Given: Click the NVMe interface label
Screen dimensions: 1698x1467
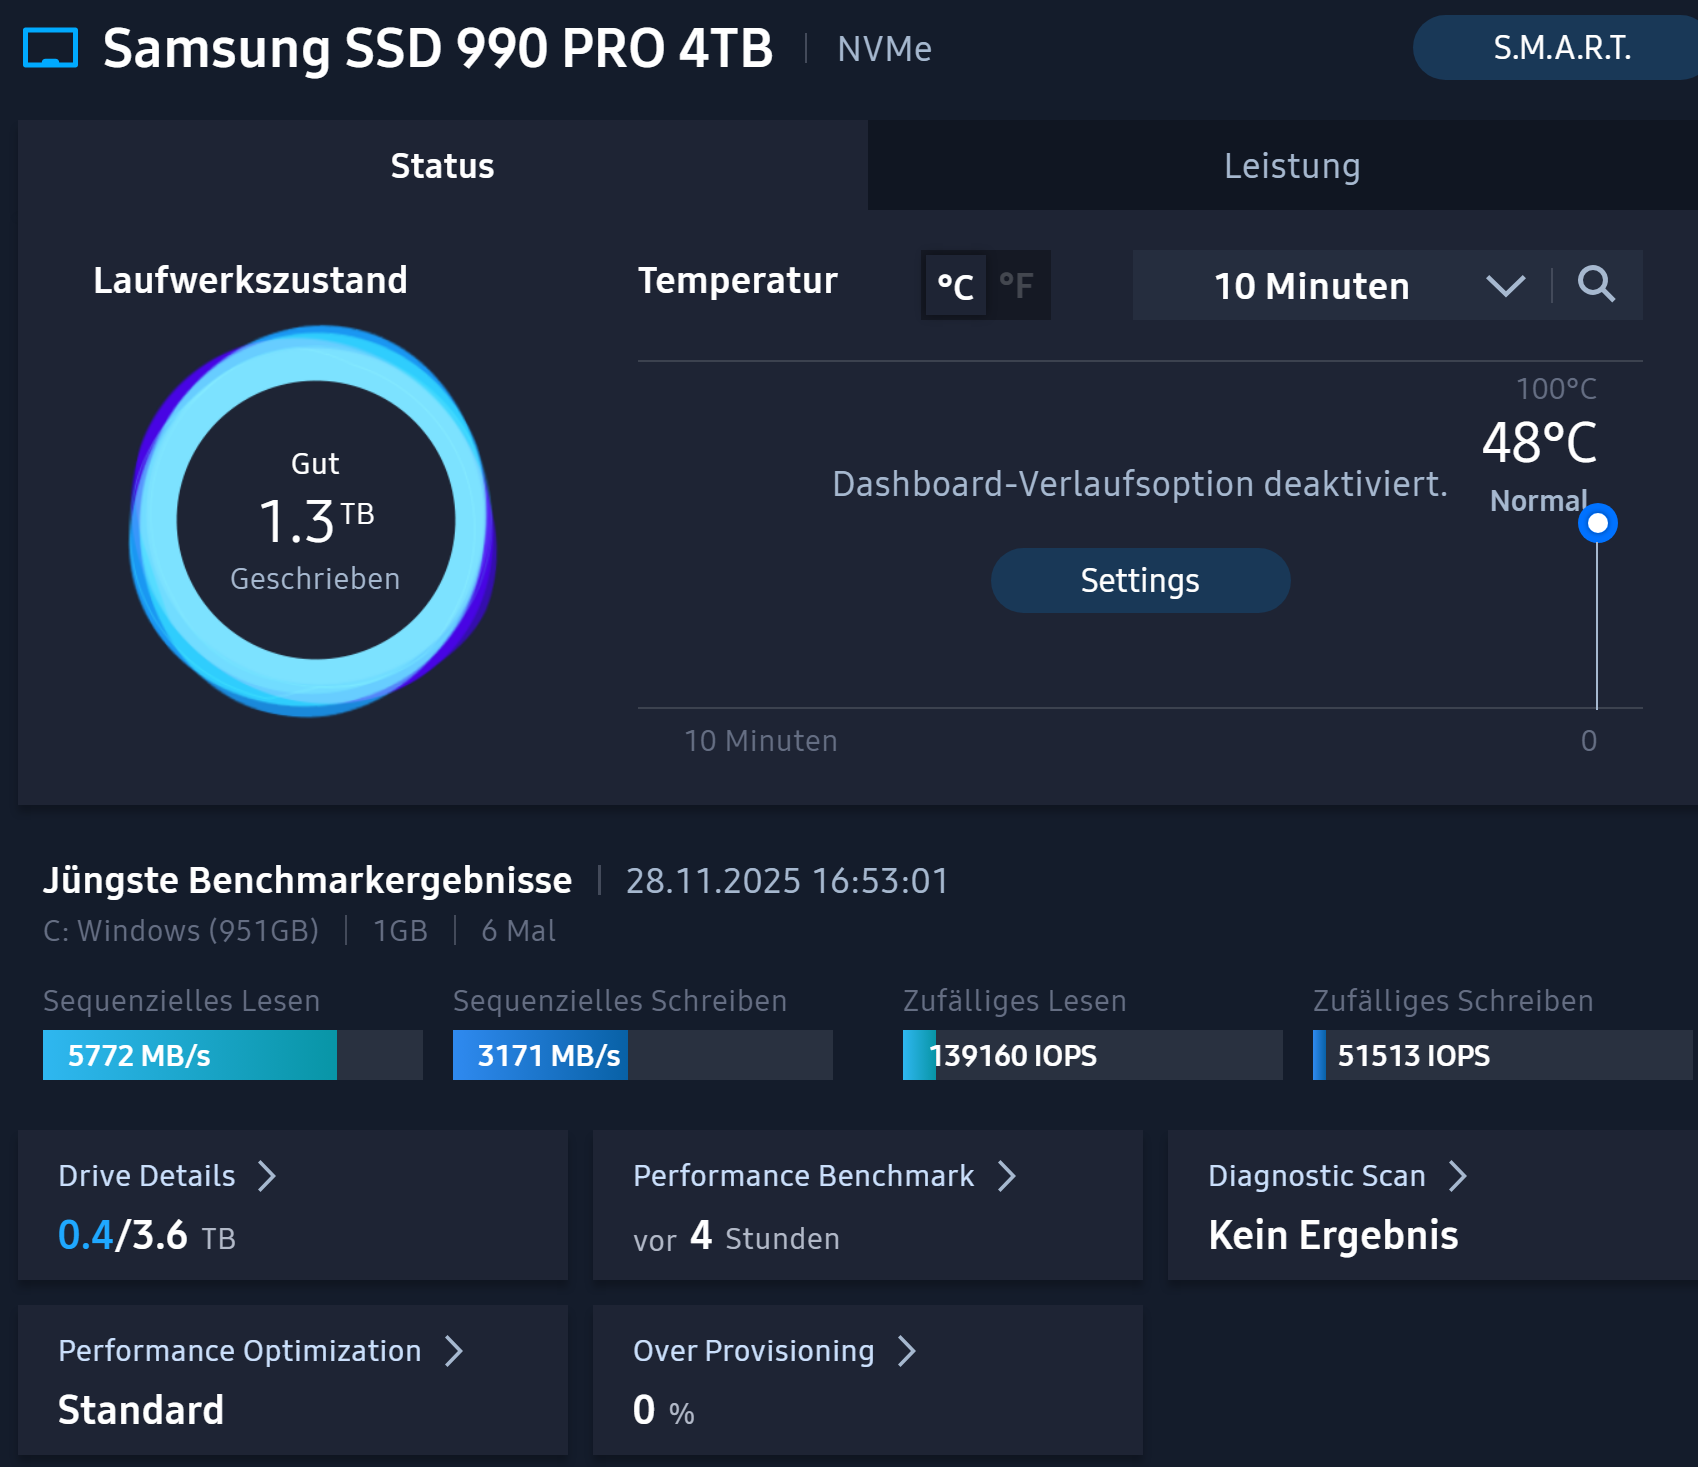Looking at the screenshot, I should coord(884,49).
